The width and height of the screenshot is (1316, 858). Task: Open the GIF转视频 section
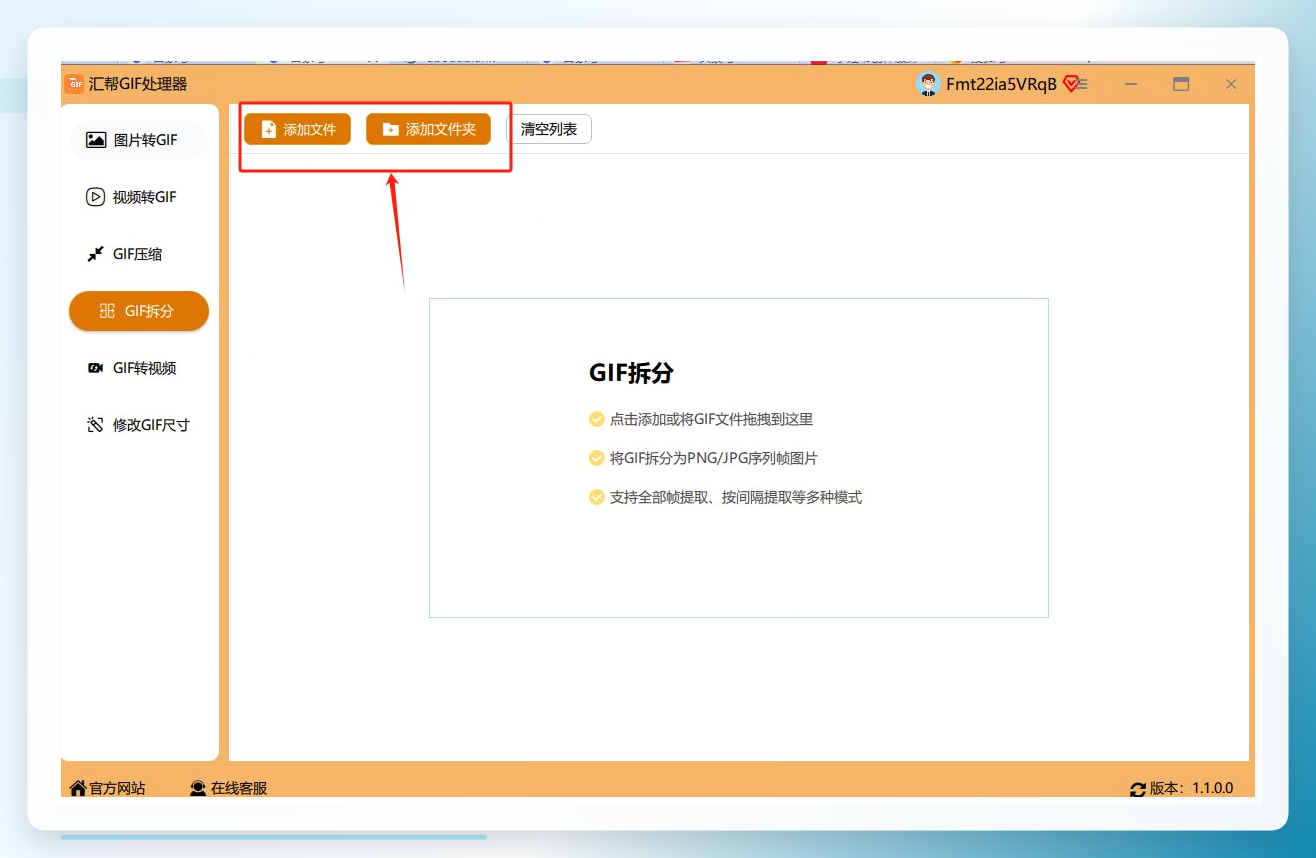point(139,368)
